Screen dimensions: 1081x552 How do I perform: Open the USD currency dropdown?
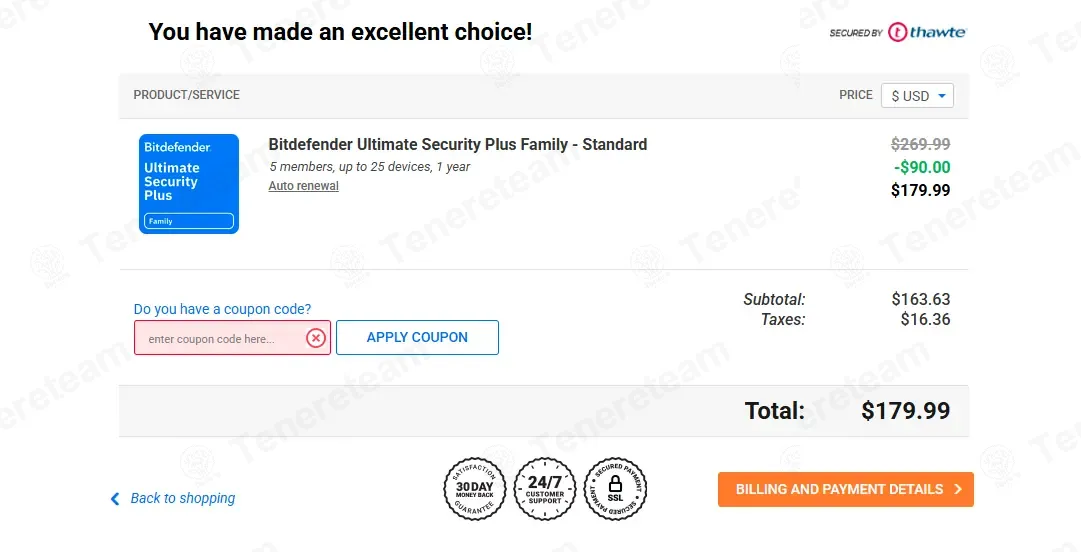point(917,96)
